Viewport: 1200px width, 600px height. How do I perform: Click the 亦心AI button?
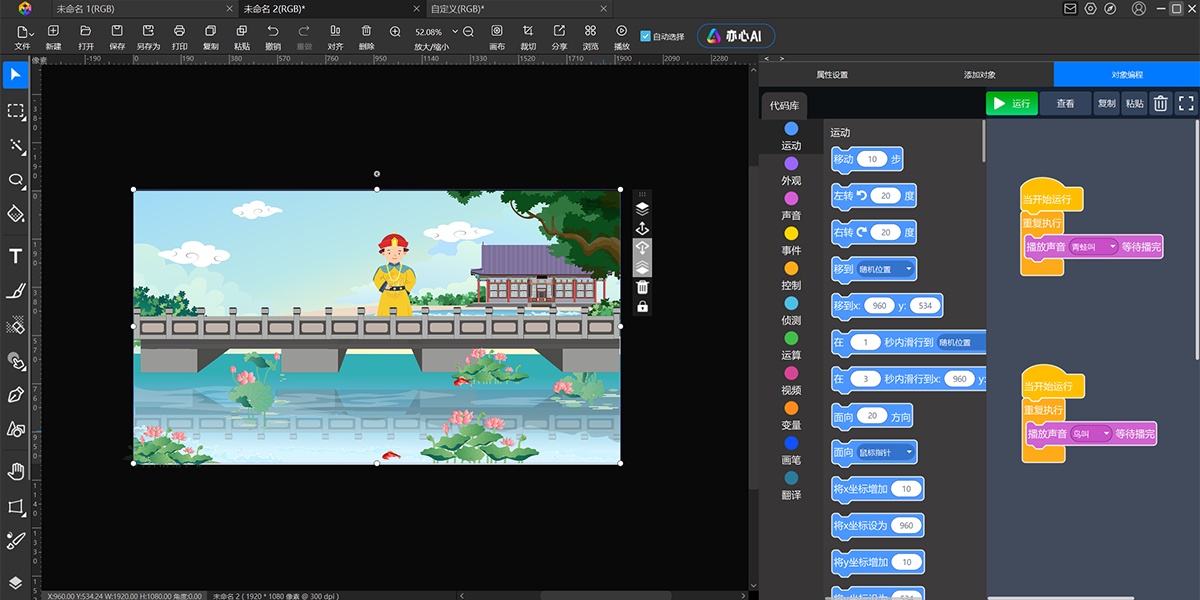(736, 36)
